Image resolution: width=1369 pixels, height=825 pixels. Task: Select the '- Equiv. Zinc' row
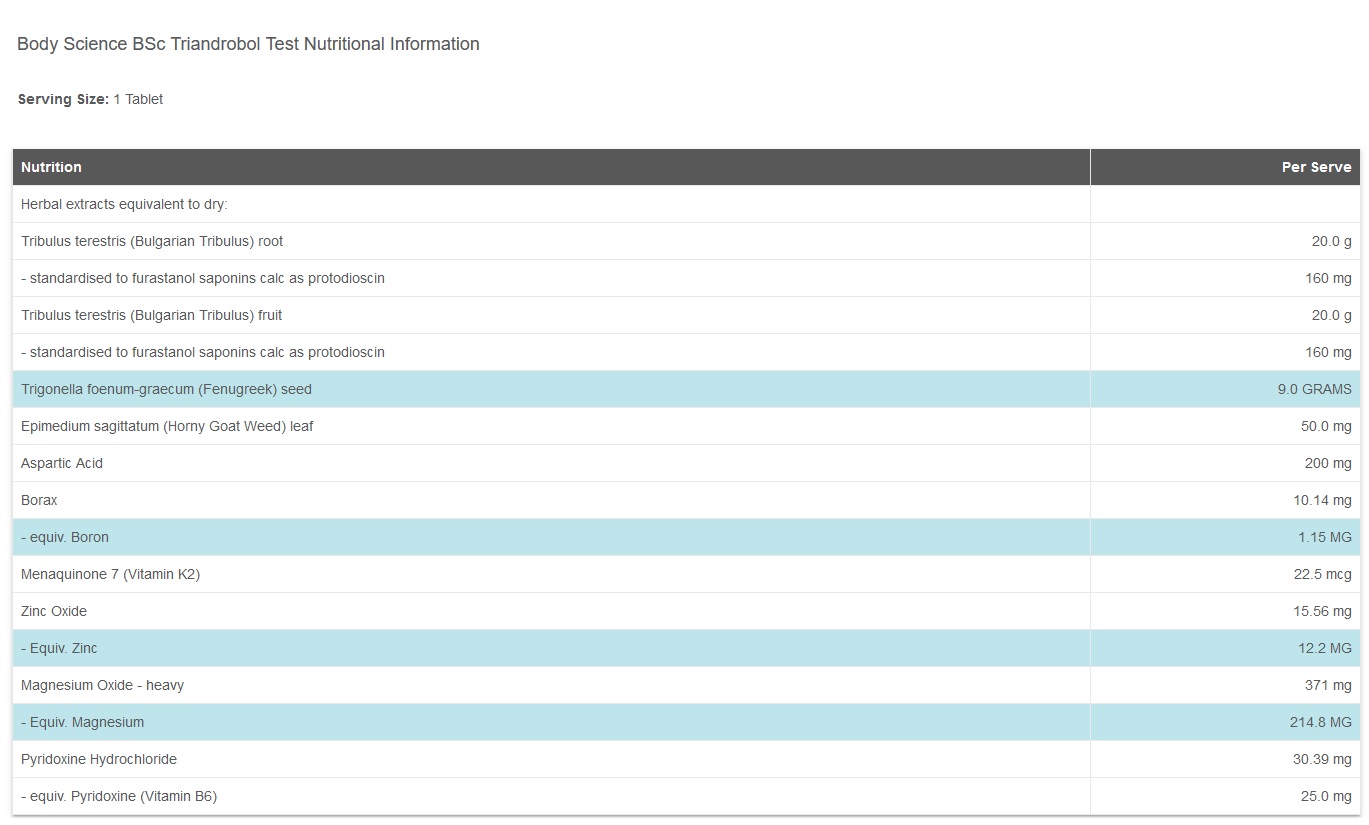[x=686, y=648]
